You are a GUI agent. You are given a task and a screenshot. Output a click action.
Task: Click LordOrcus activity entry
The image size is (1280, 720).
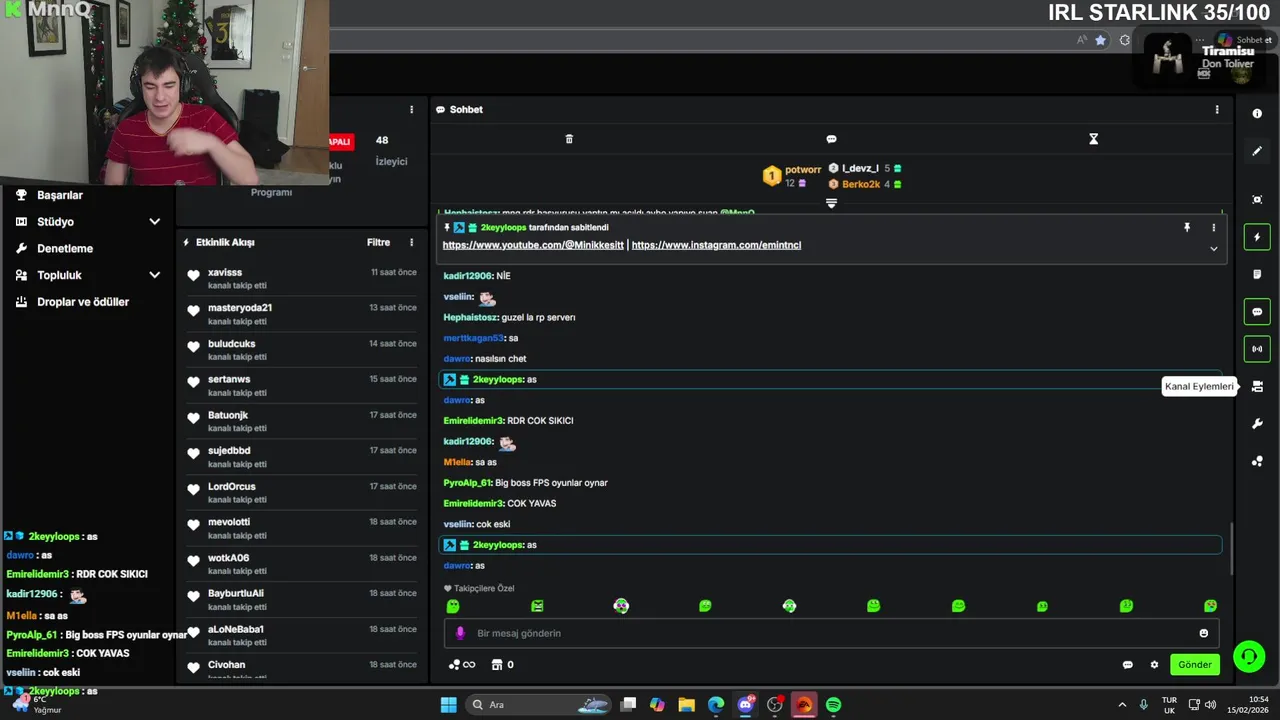[302, 493]
